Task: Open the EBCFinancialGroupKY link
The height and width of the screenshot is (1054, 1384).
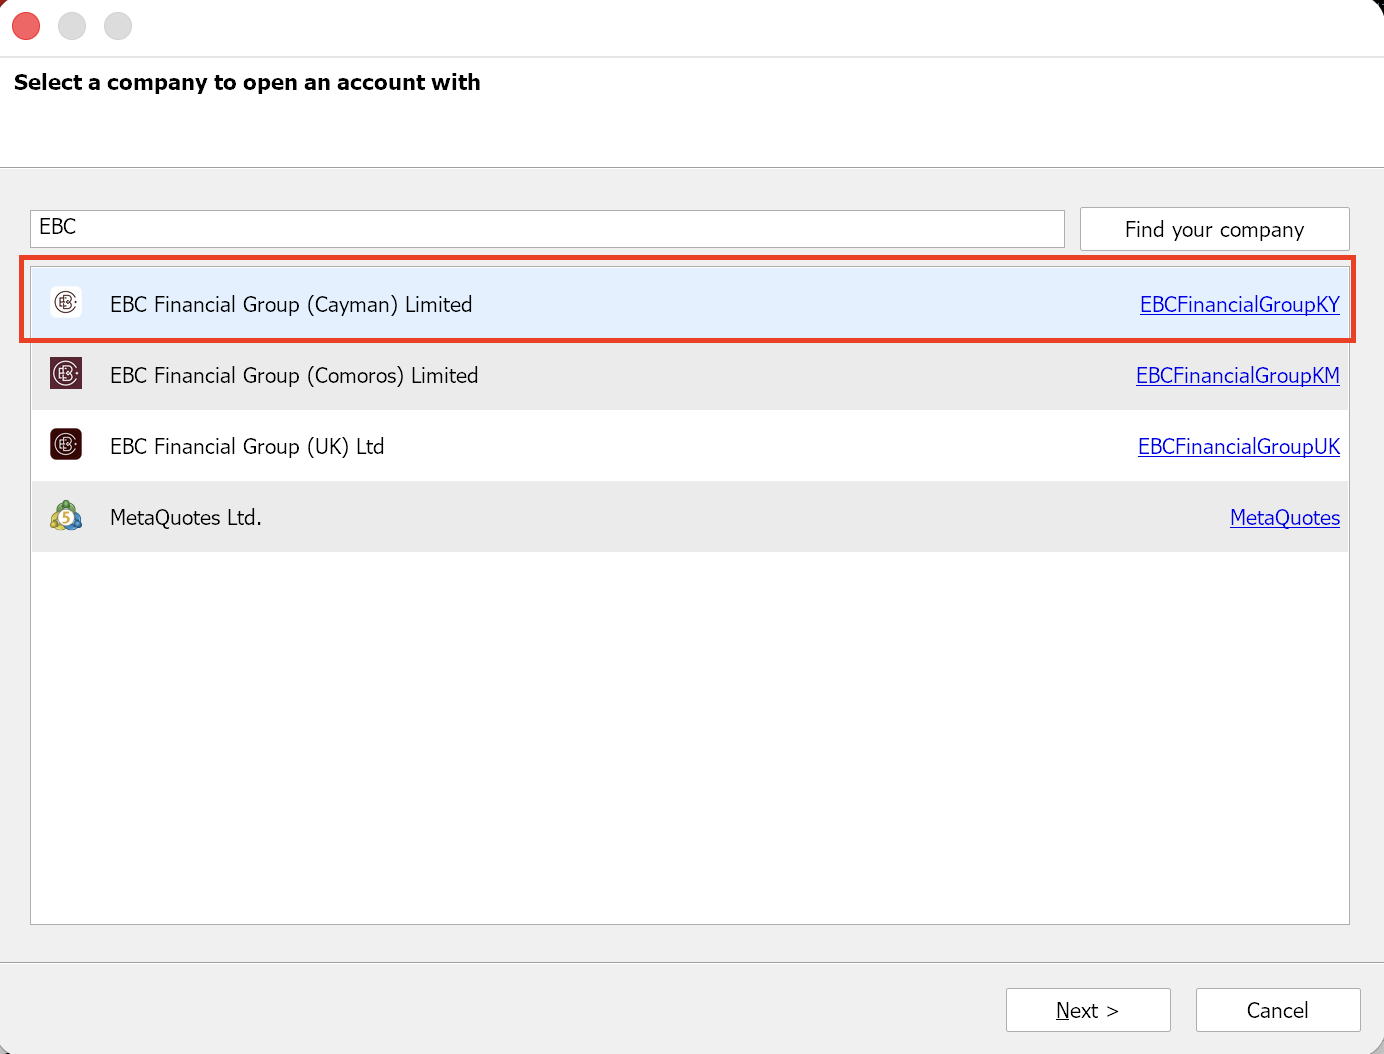Action: 1239,305
